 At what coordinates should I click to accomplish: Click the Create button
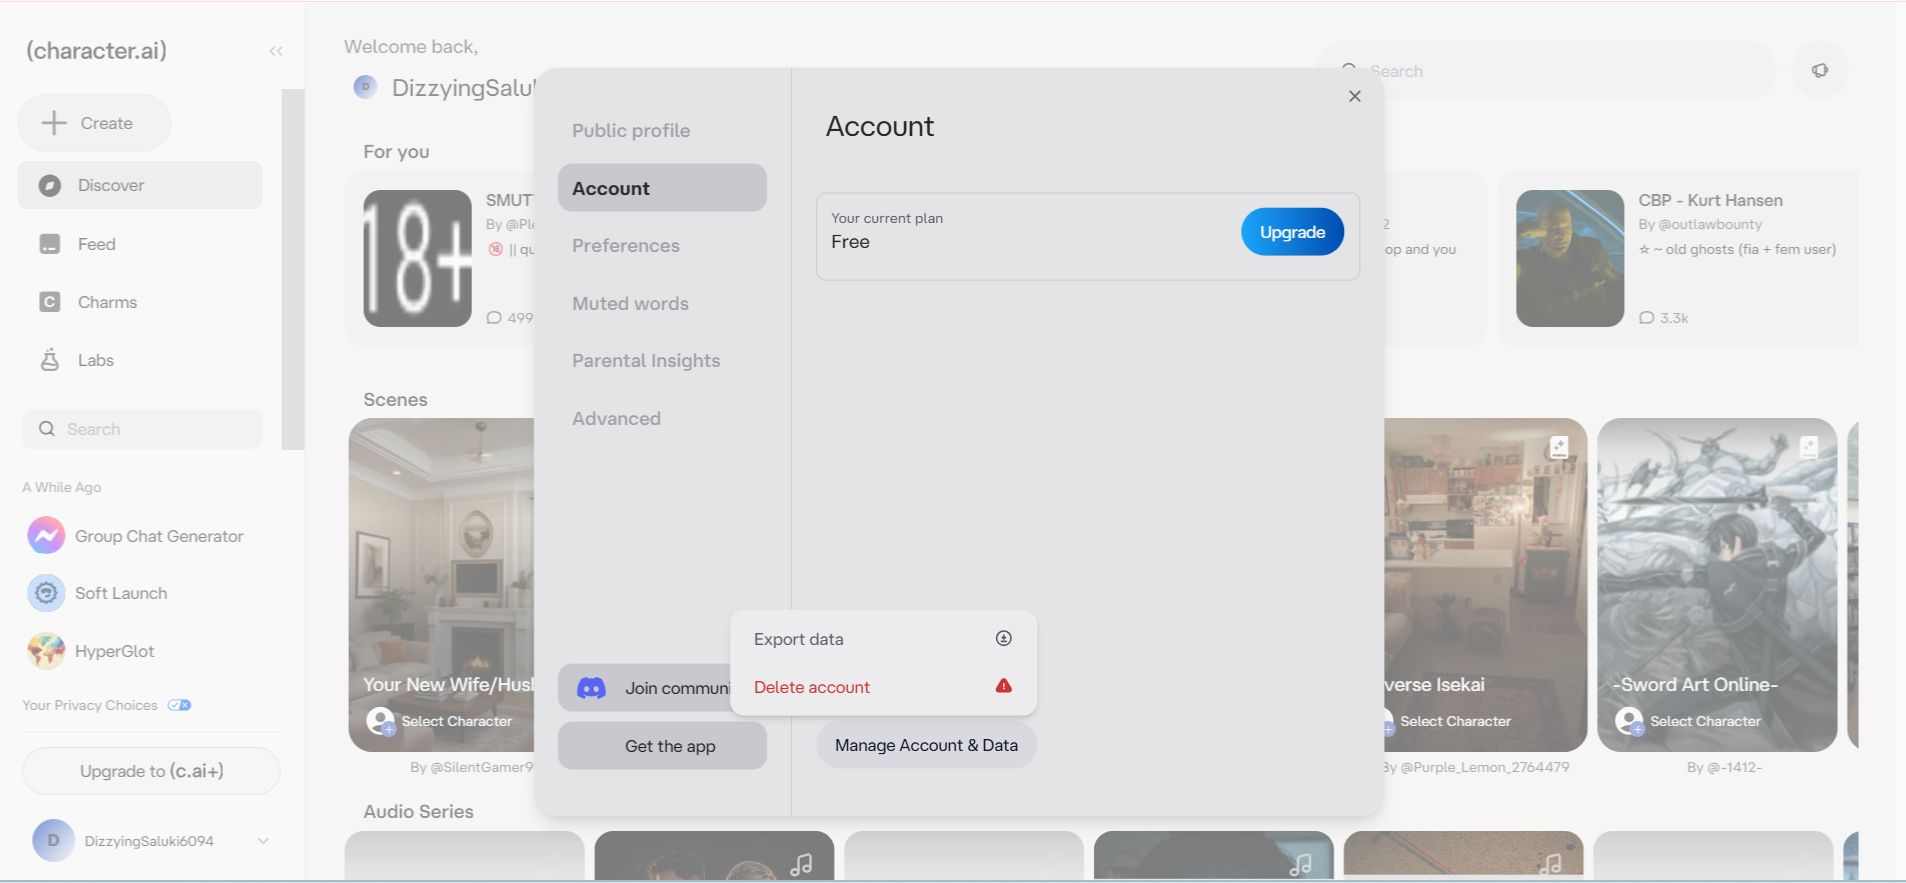[x=94, y=123]
